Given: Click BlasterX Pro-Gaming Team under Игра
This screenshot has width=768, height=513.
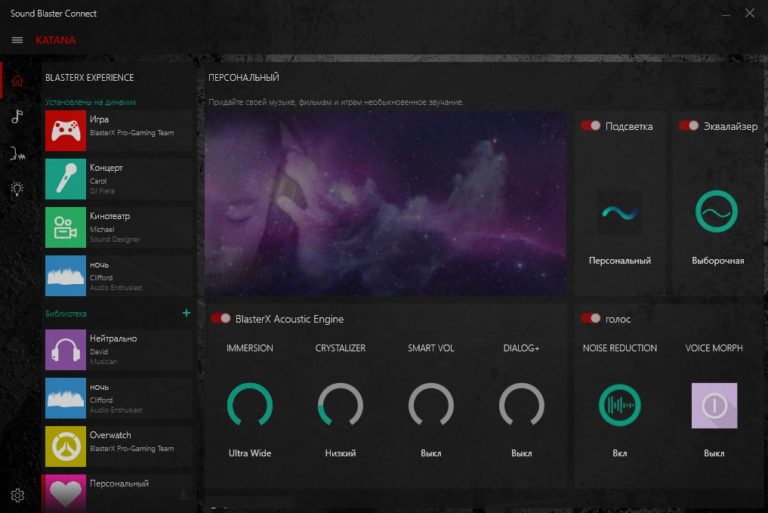Looking at the screenshot, I should point(132,133).
